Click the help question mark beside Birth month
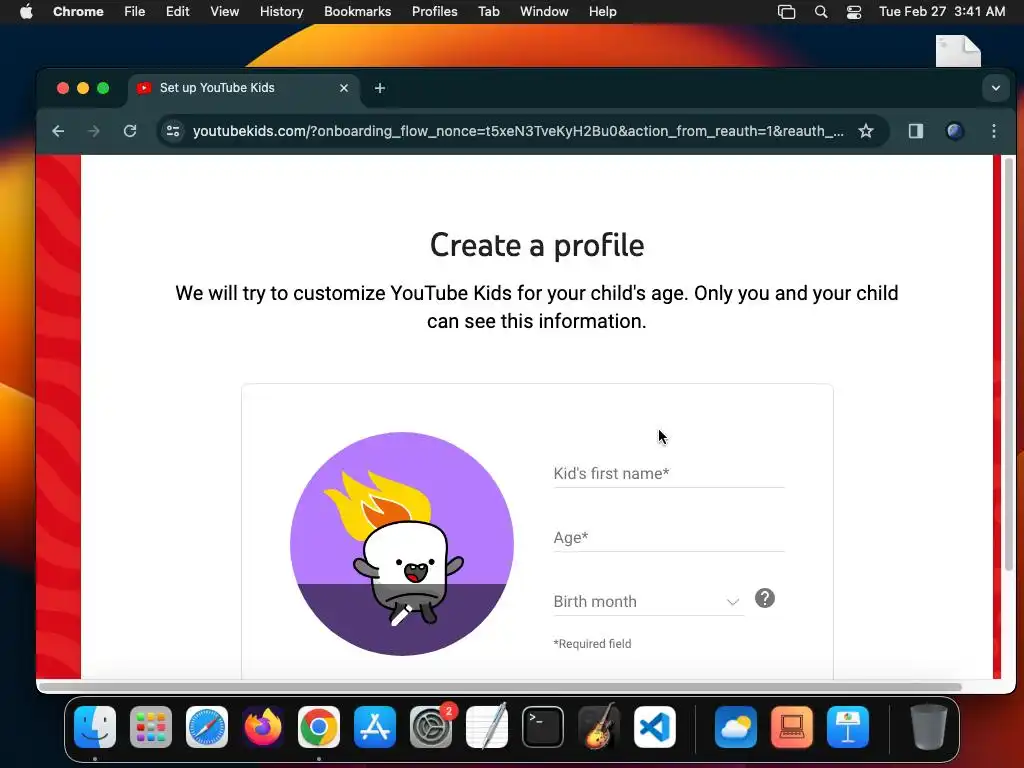 pyautogui.click(x=765, y=598)
